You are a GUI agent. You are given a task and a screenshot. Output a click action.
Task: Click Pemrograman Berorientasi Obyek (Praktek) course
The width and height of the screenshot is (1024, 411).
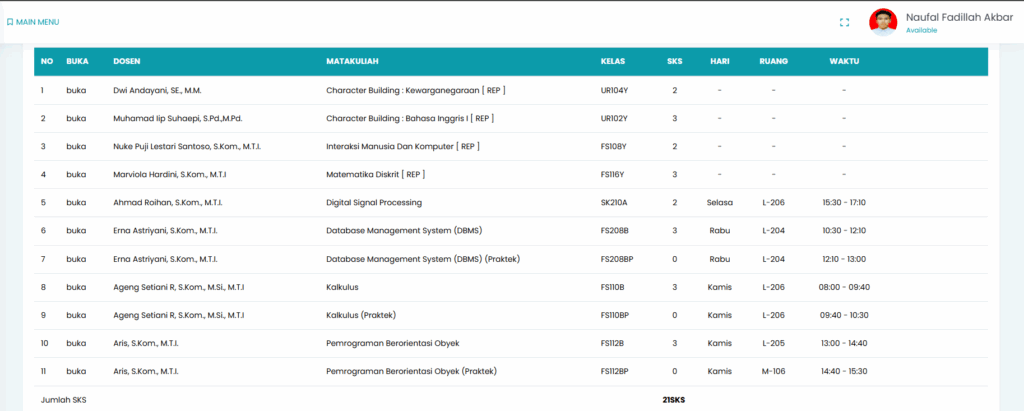411,372
